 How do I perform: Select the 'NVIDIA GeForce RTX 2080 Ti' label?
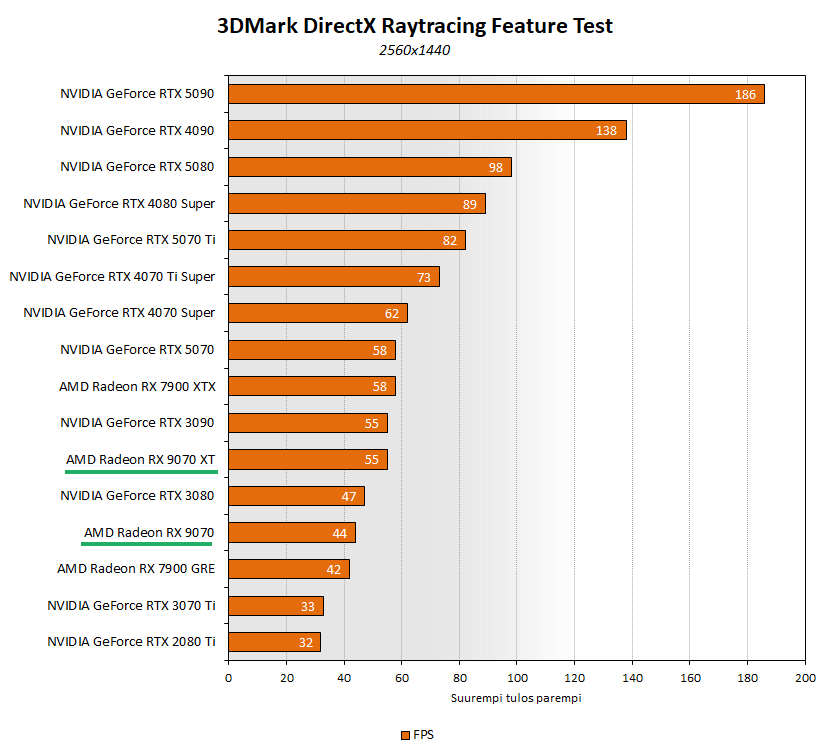[131, 642]
